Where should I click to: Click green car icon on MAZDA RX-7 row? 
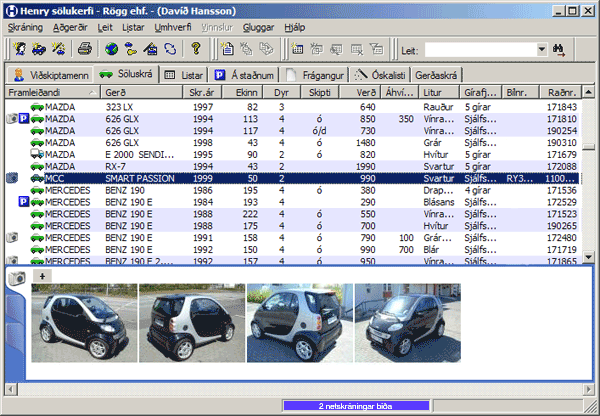pos(37,166)
